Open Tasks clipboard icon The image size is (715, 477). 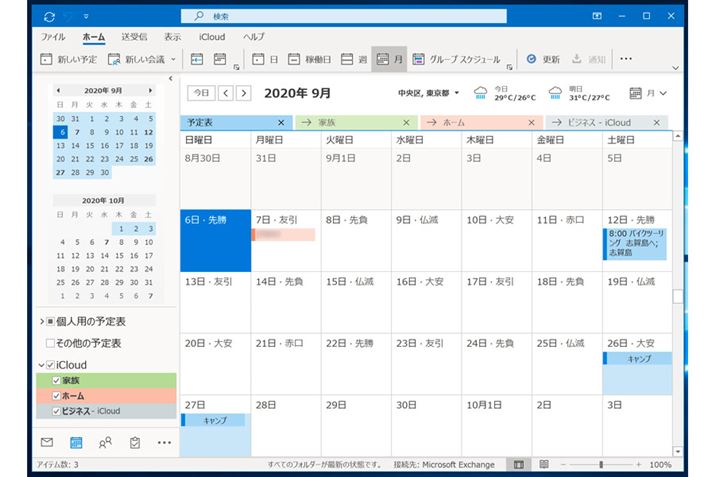pos(135,442)
